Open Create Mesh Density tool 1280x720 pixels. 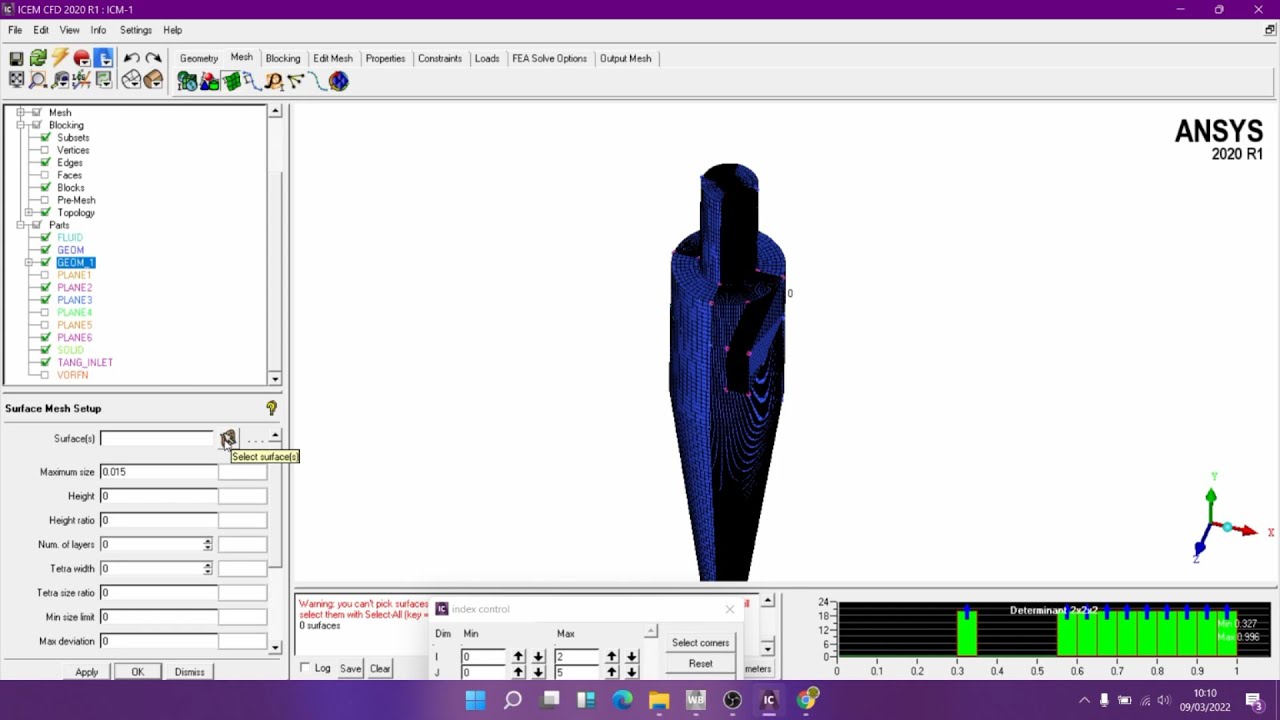click(274, 82)
